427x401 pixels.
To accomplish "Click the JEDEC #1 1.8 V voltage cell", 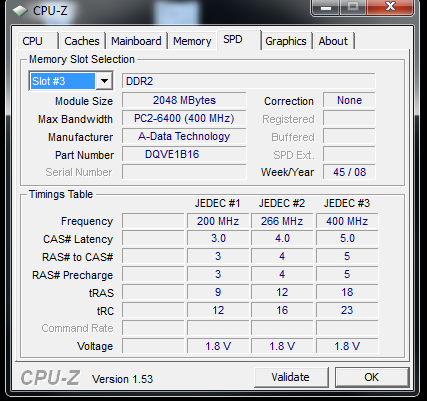I will click(218, 346).
